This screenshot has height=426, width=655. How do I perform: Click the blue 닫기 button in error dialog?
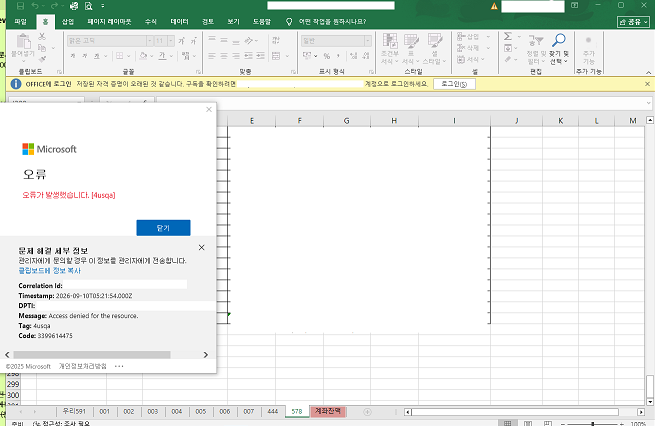(163, 228)
